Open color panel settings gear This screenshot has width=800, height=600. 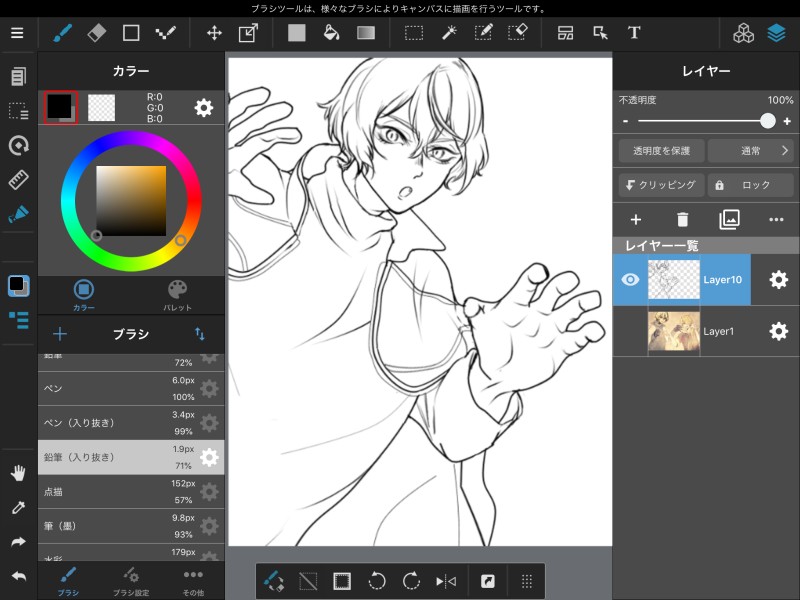coord(204,108)
